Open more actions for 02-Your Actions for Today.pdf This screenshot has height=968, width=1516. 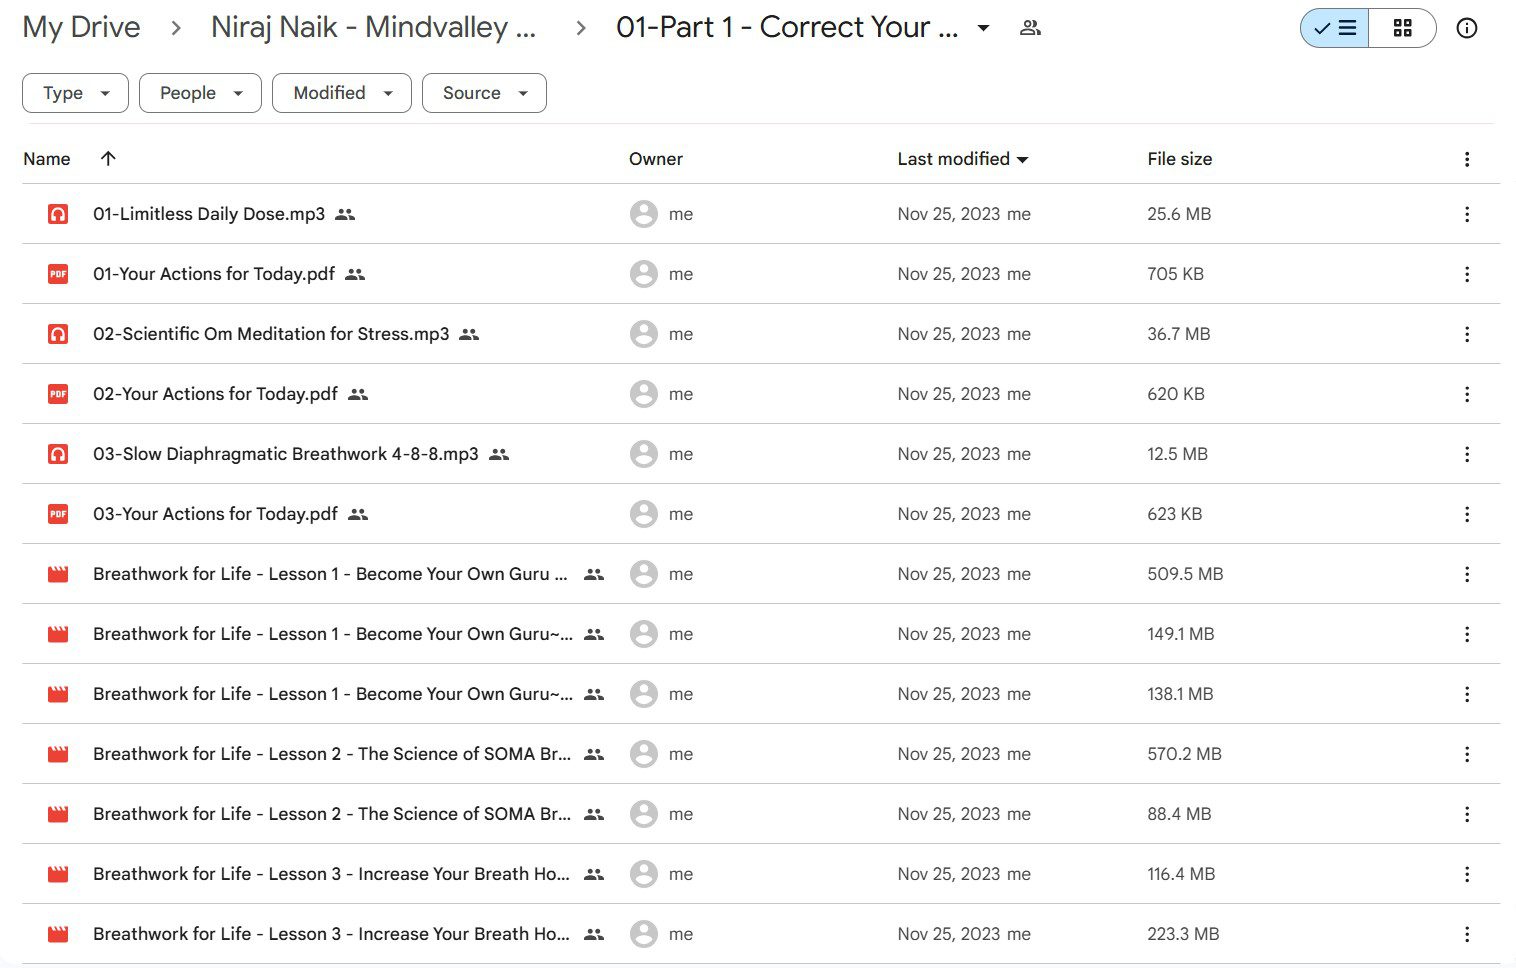tap(1467, 394)
